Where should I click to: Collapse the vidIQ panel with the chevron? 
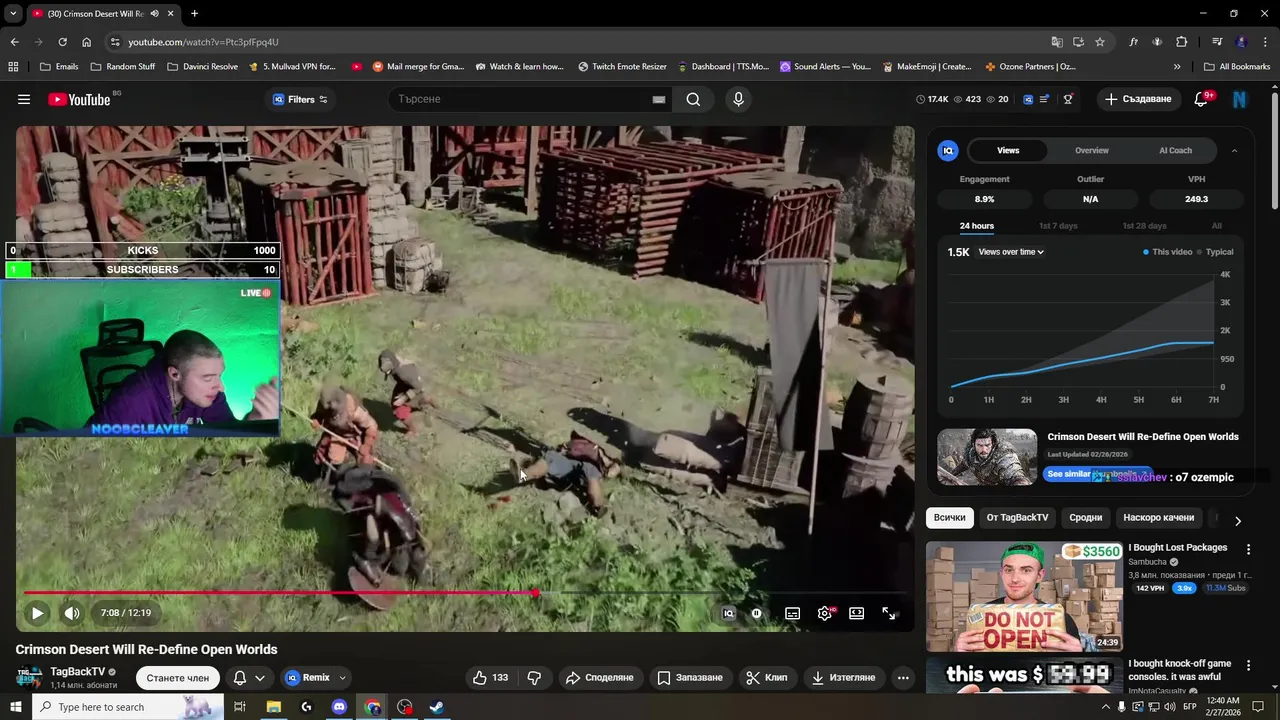(1234, 150)
